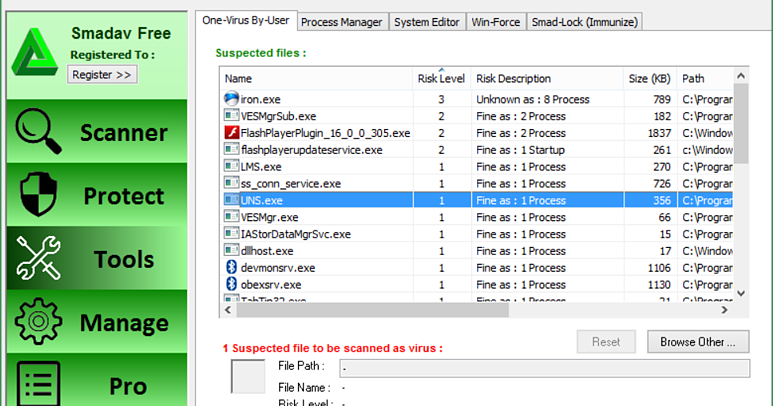Click the size value 1130
This screenshot has height=406, width=773.
(x=659, y=285)
